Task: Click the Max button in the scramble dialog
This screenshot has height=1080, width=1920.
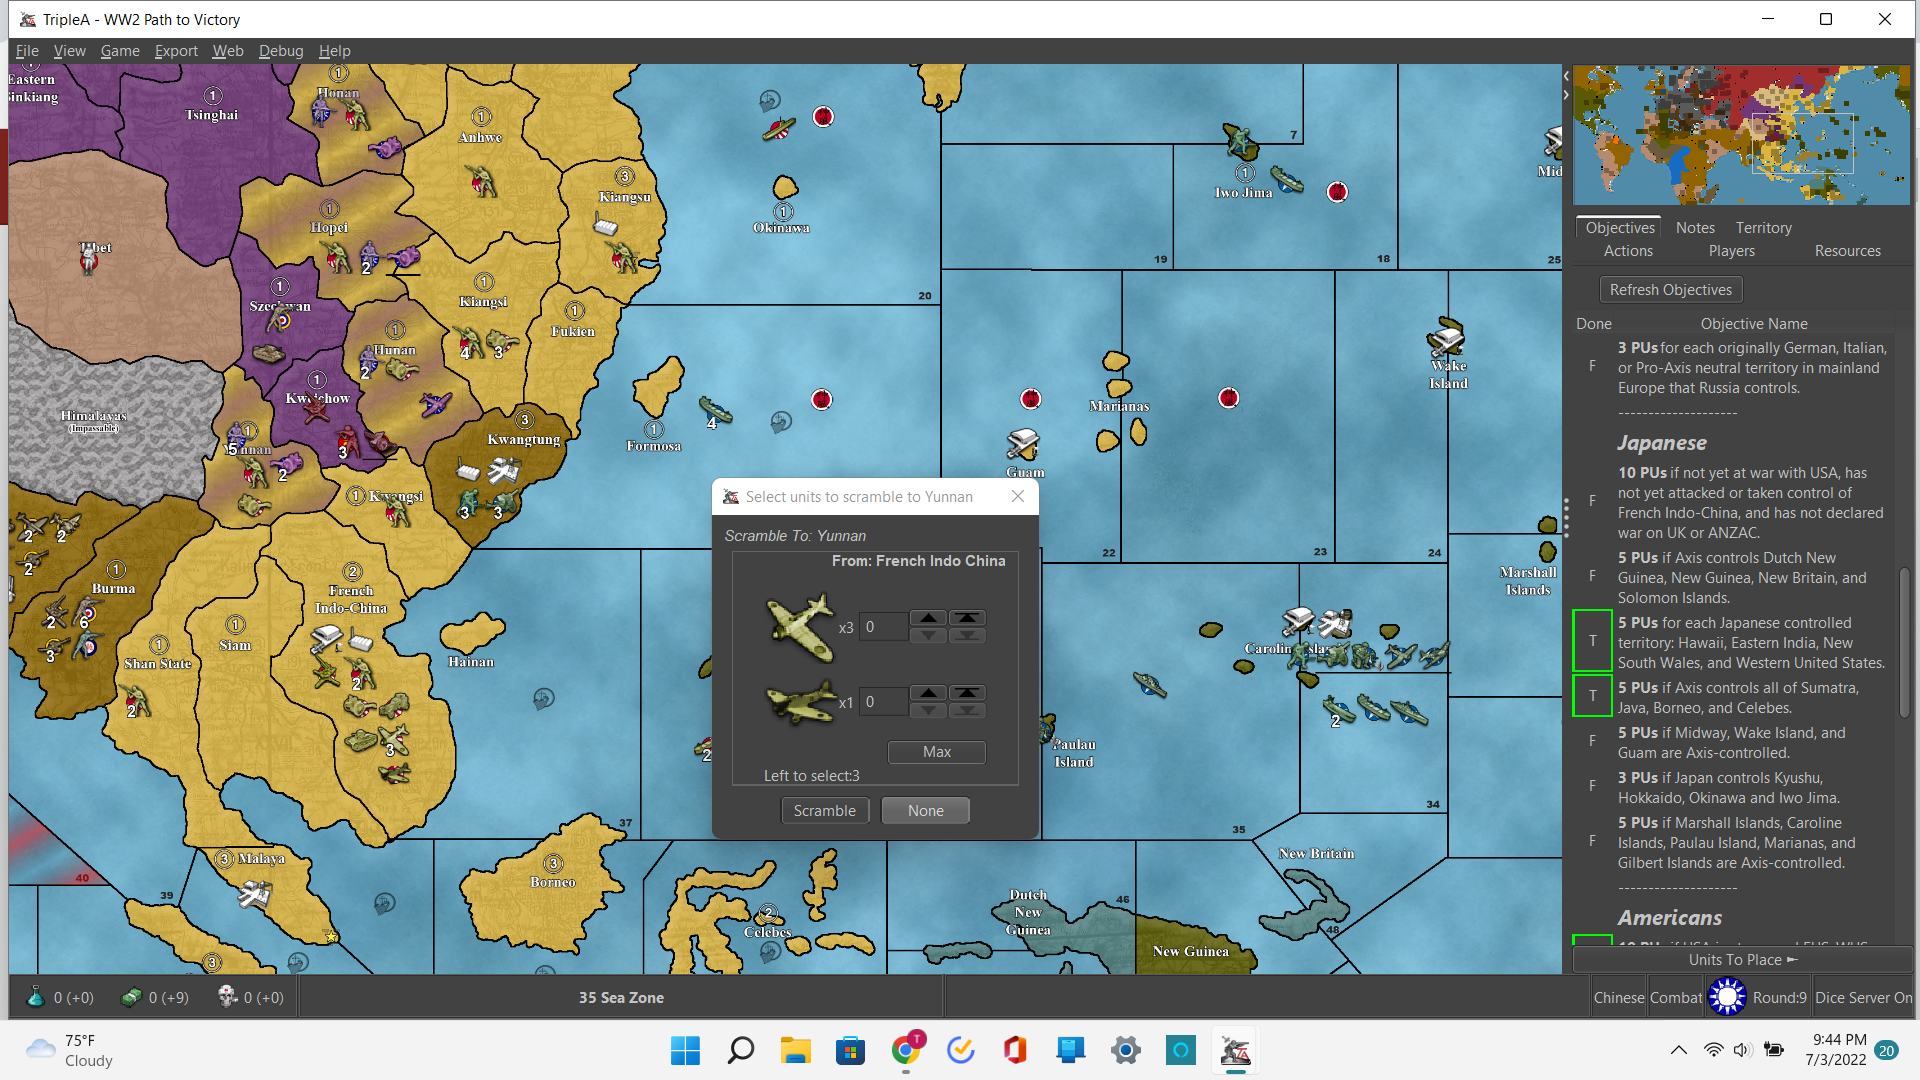Action: pos(937,752)
